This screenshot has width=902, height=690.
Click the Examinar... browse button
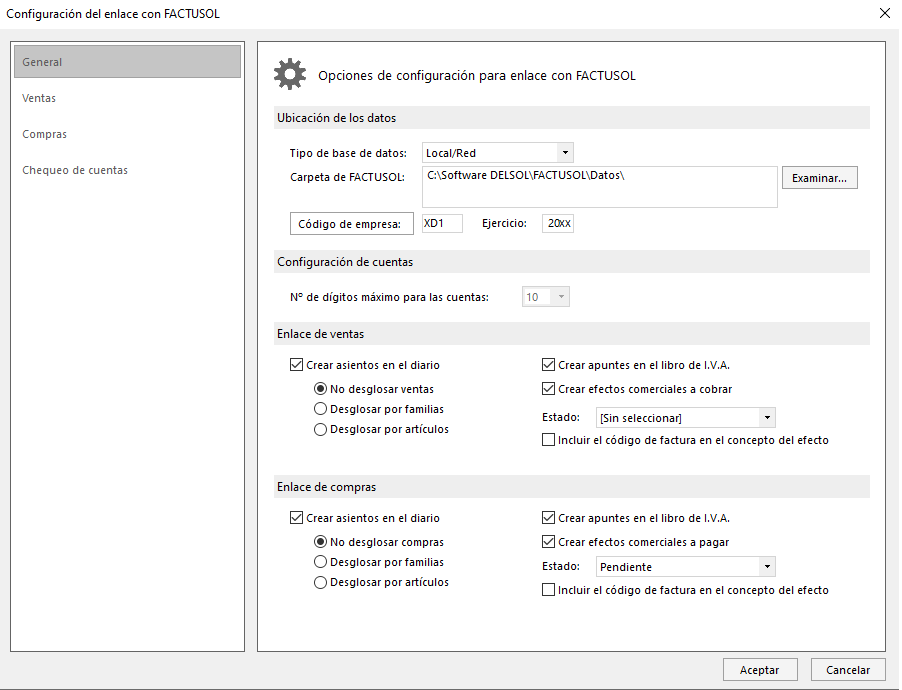819,178
